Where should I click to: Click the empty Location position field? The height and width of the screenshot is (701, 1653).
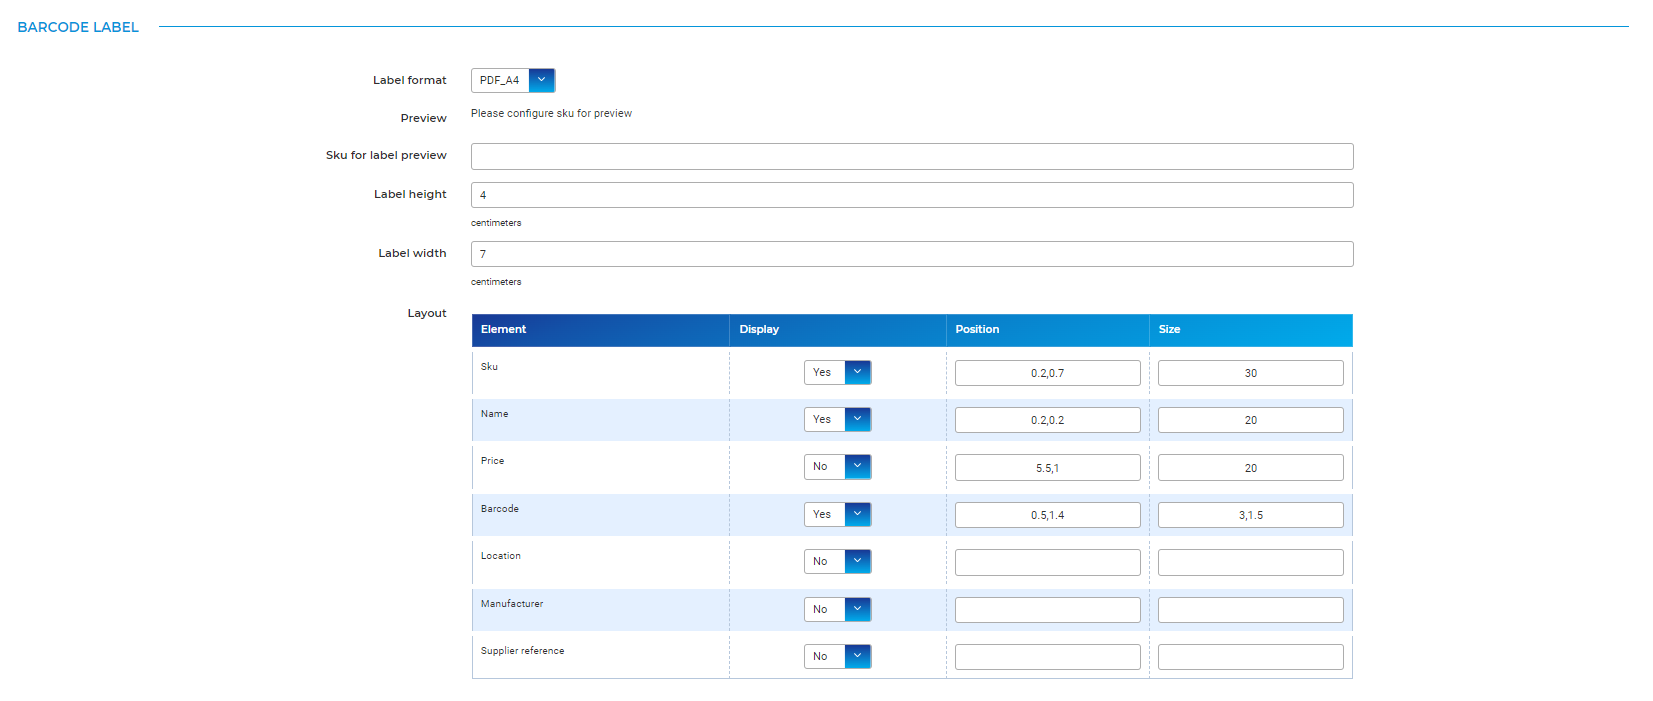[1047, 562]
